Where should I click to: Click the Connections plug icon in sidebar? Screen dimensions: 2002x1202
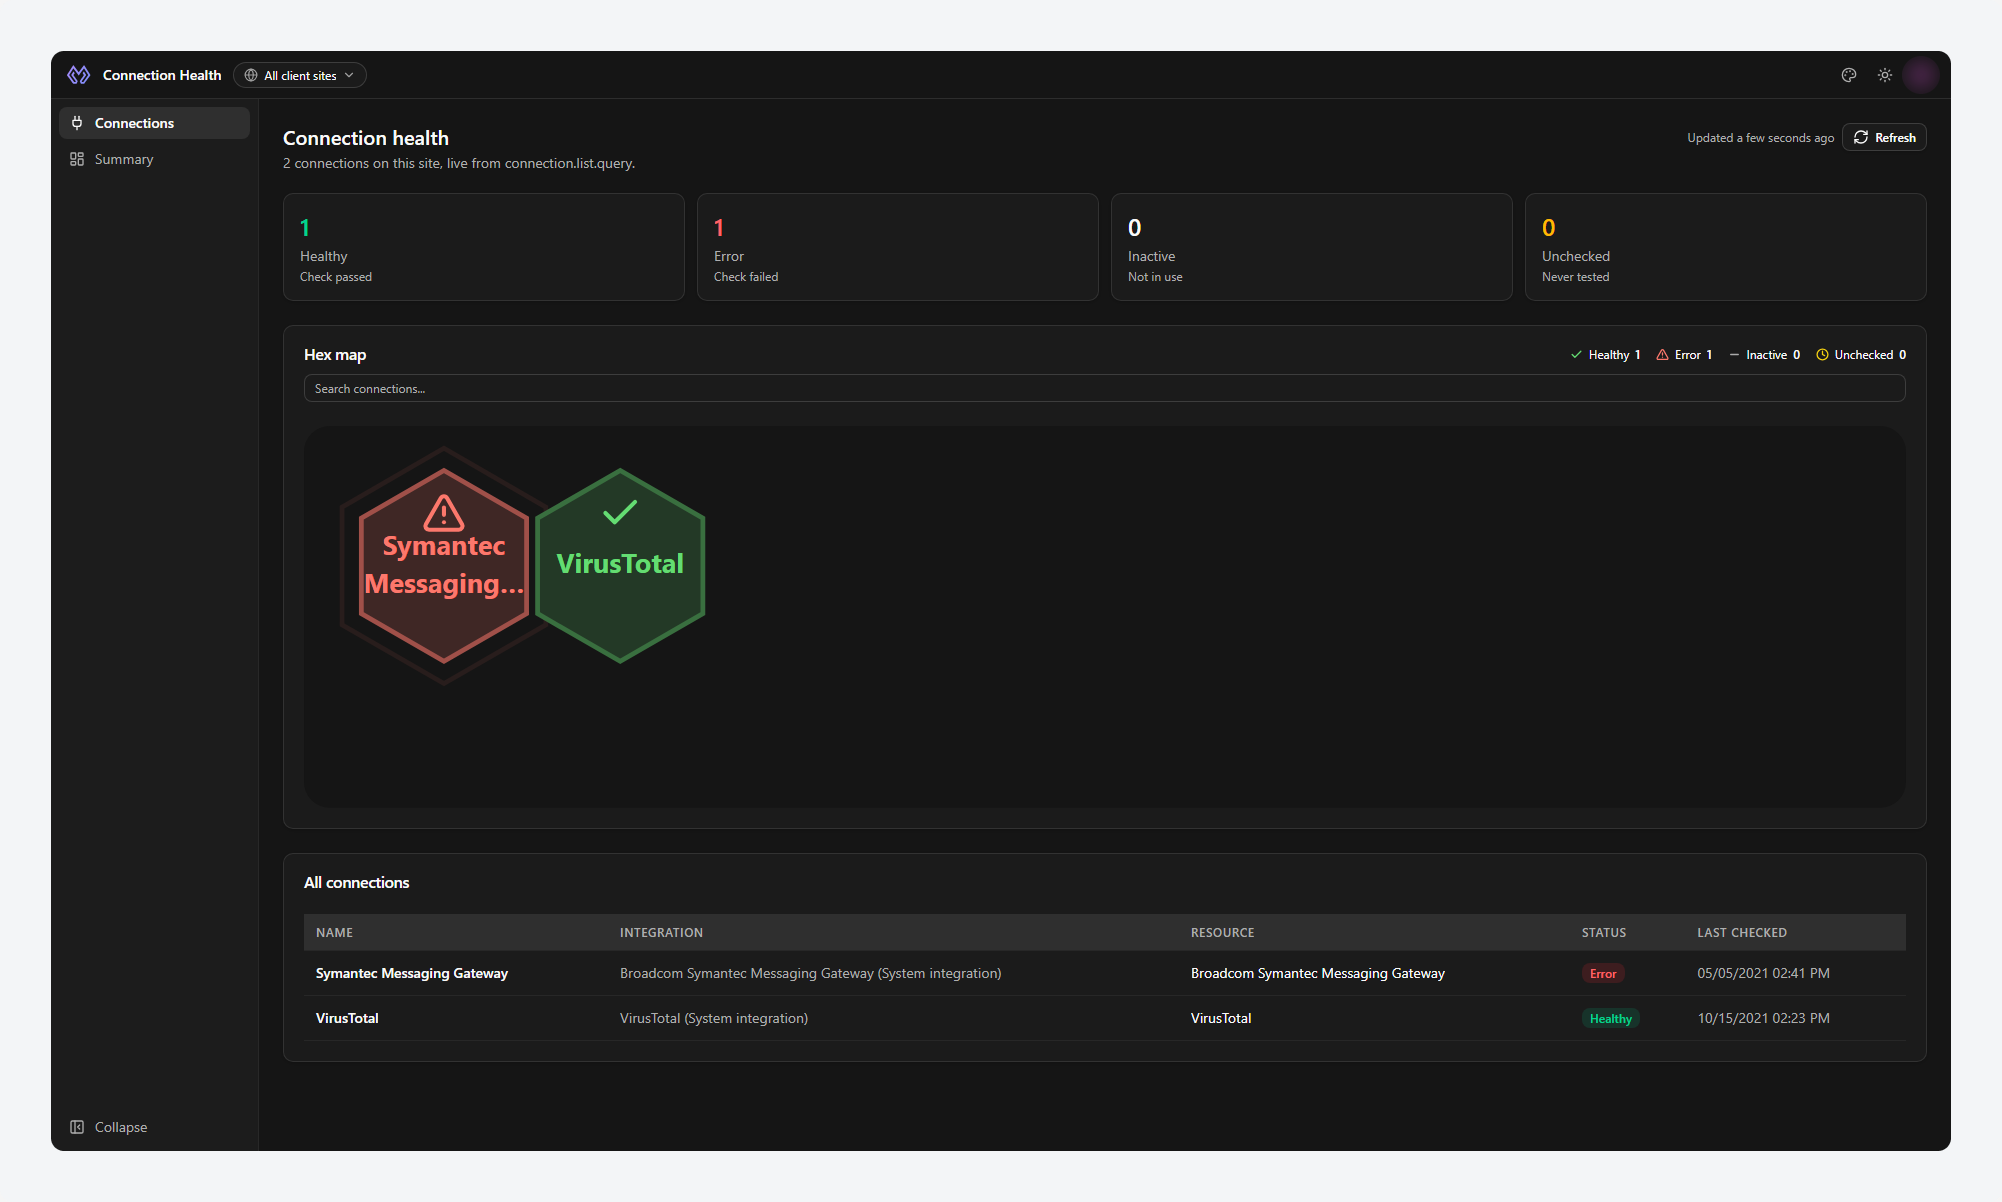77,123
